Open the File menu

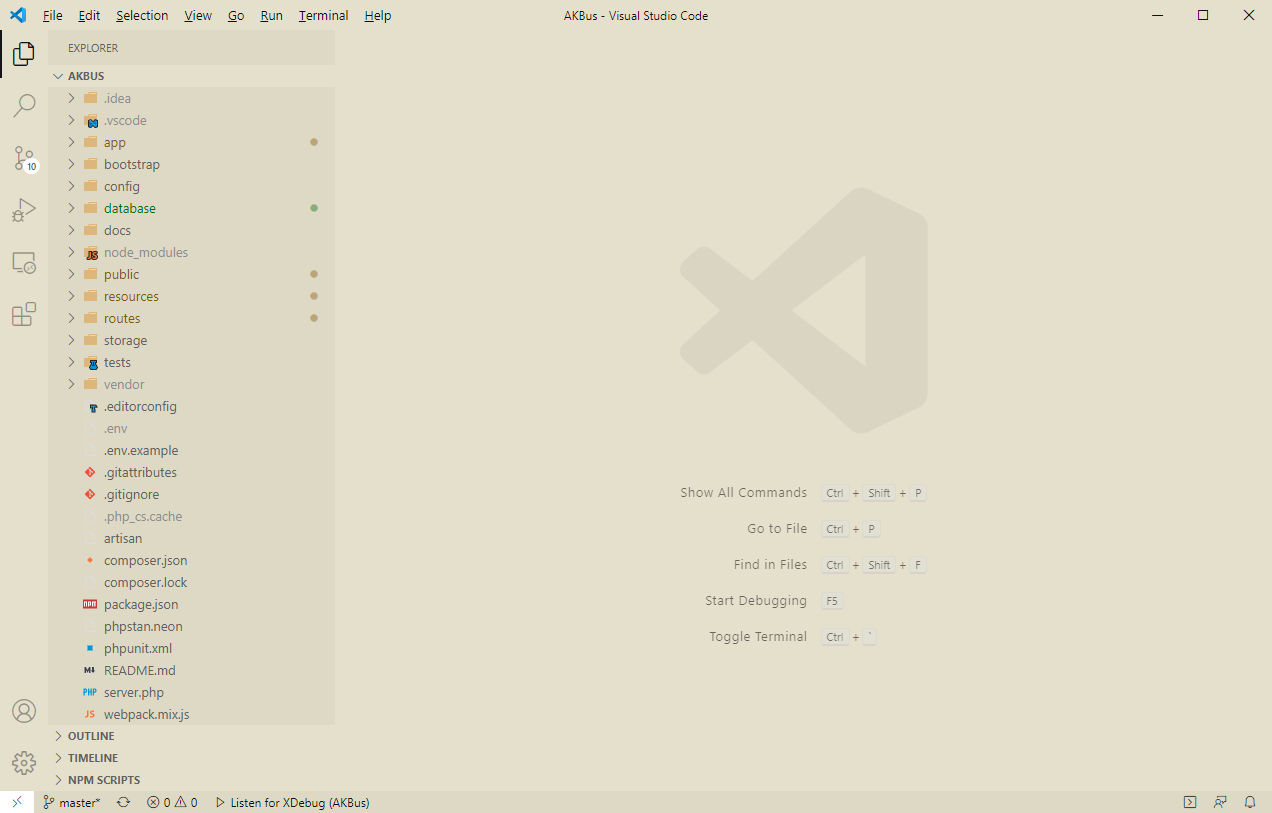click(x=53, y=15)
